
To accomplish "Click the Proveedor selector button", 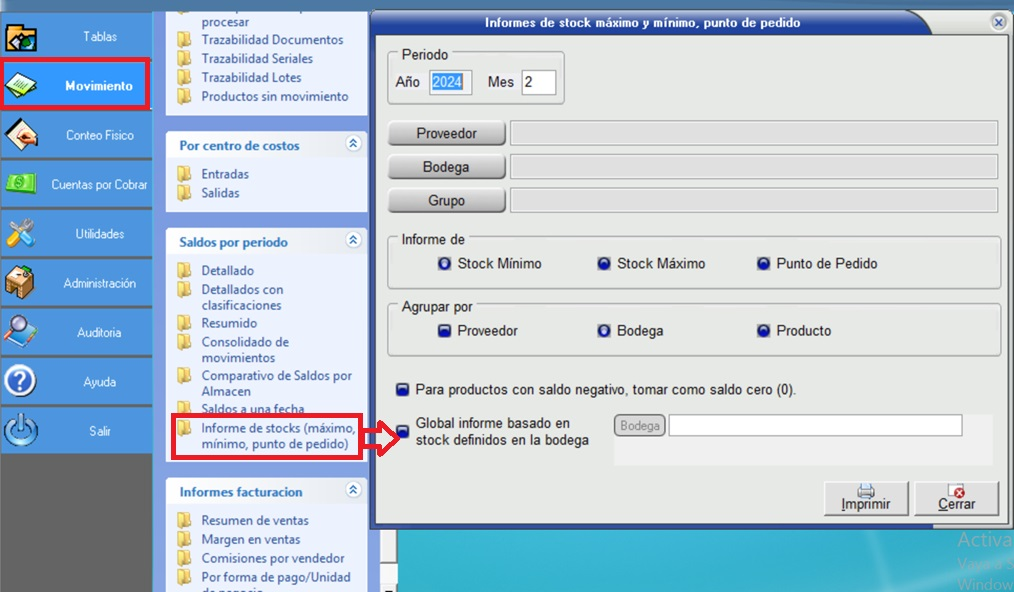I will pyautogui.click(x=446, y=133).
